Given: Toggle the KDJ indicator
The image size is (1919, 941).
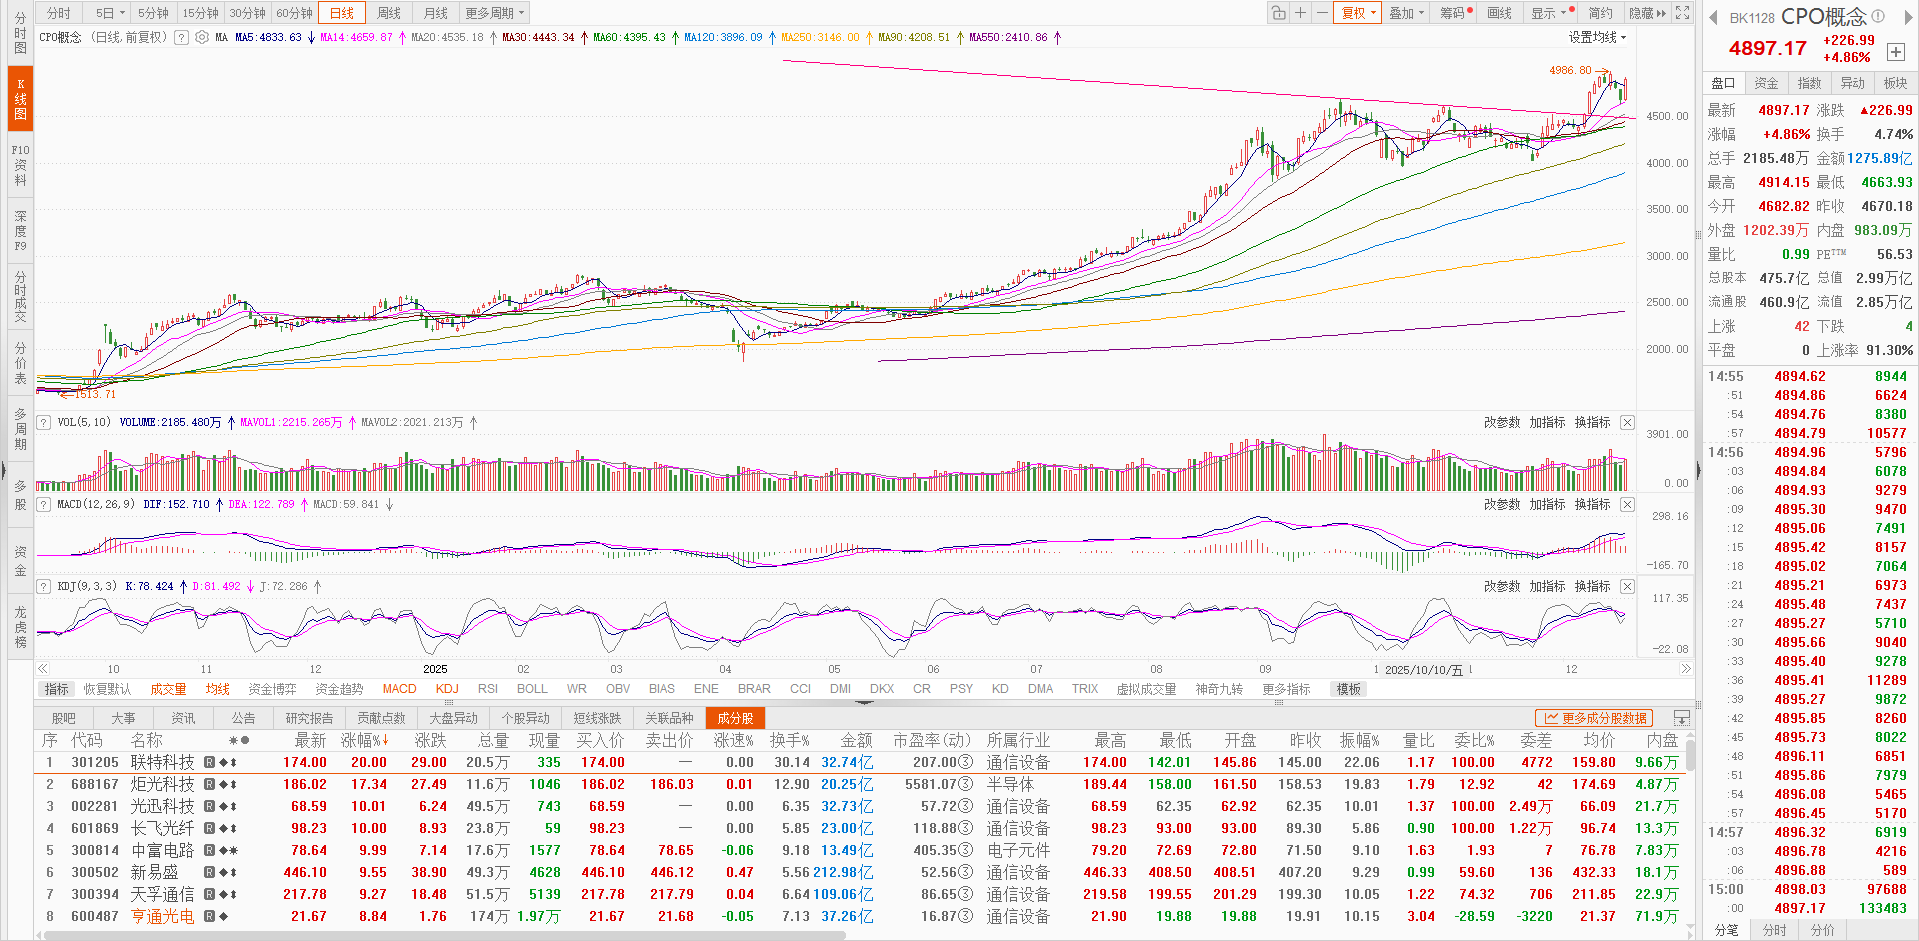Looking at the screenshot, I should (x=447, y=689).
